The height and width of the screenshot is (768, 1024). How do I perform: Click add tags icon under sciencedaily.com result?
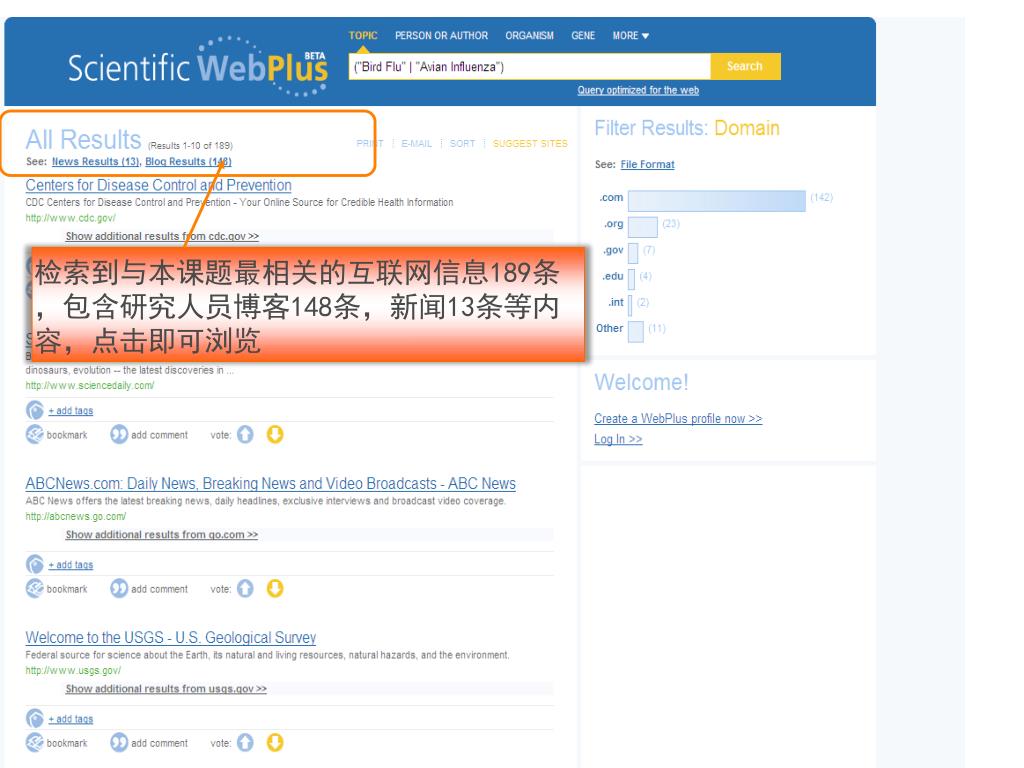coord(35,410)
